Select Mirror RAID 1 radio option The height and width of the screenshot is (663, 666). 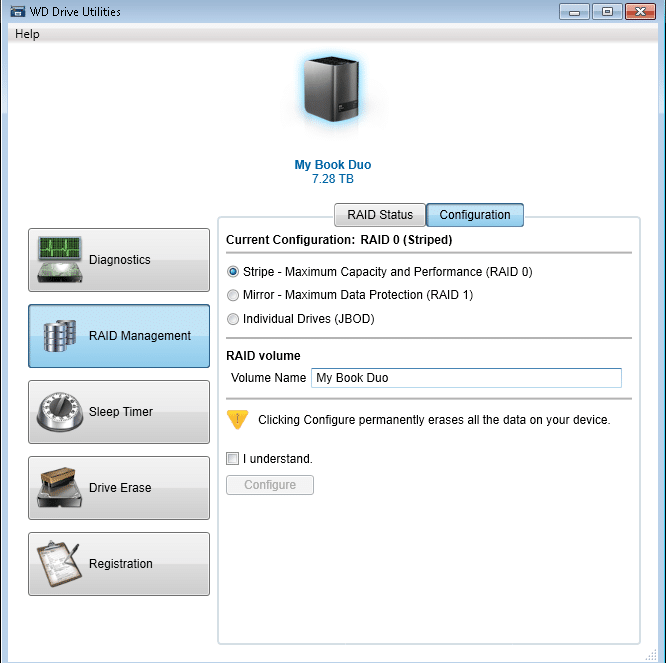233,295
